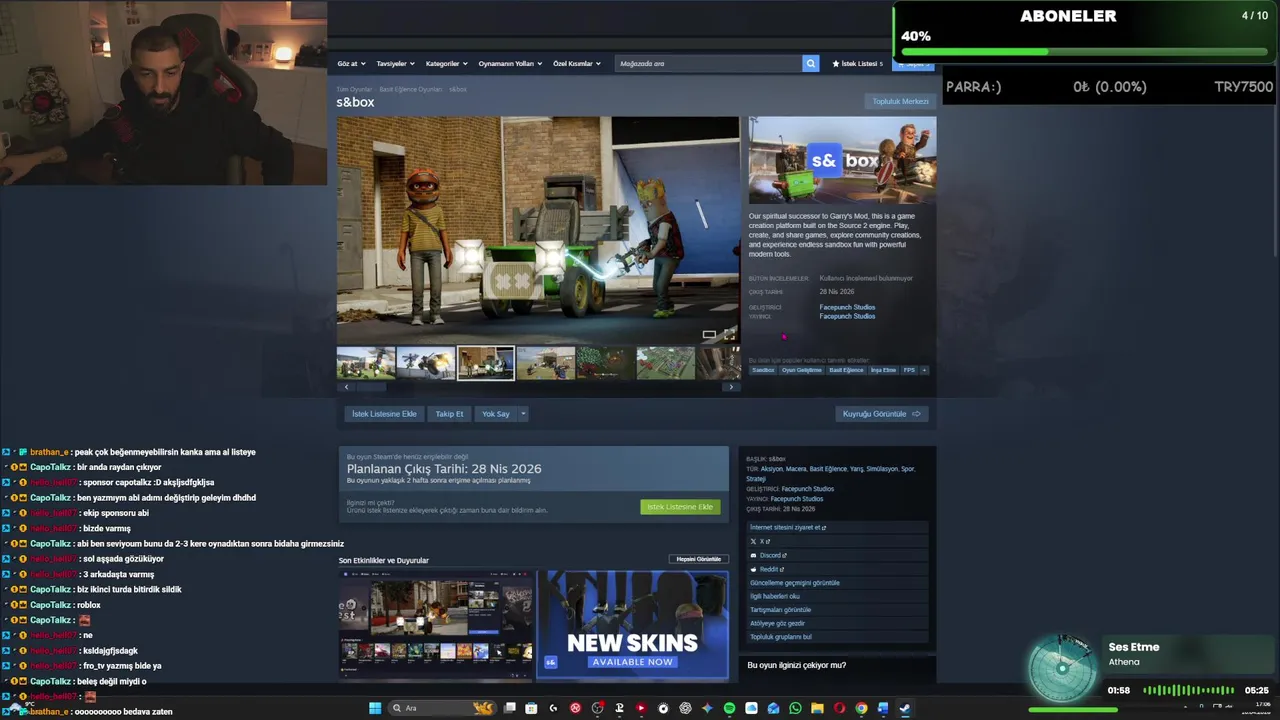Click Atölyeye göz gezdir link
This screenshot has width=1280, height=720.
point(778,623)
